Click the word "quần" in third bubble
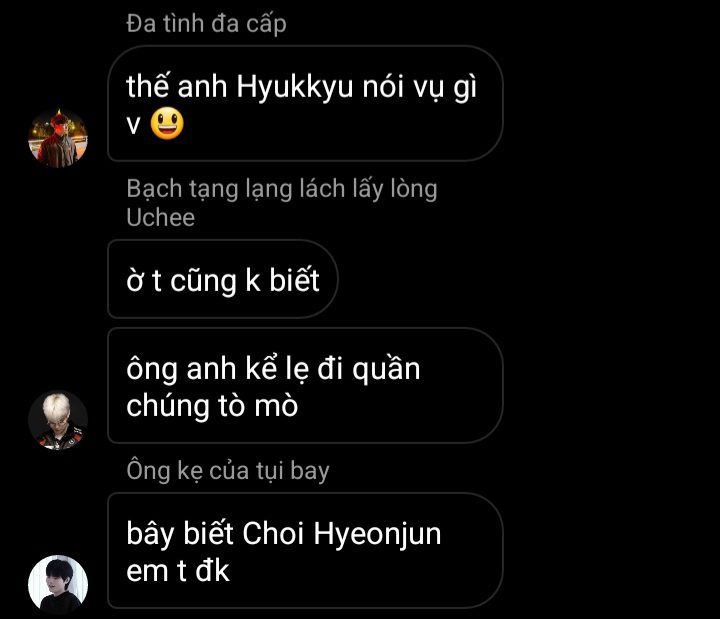 [386, 370]
